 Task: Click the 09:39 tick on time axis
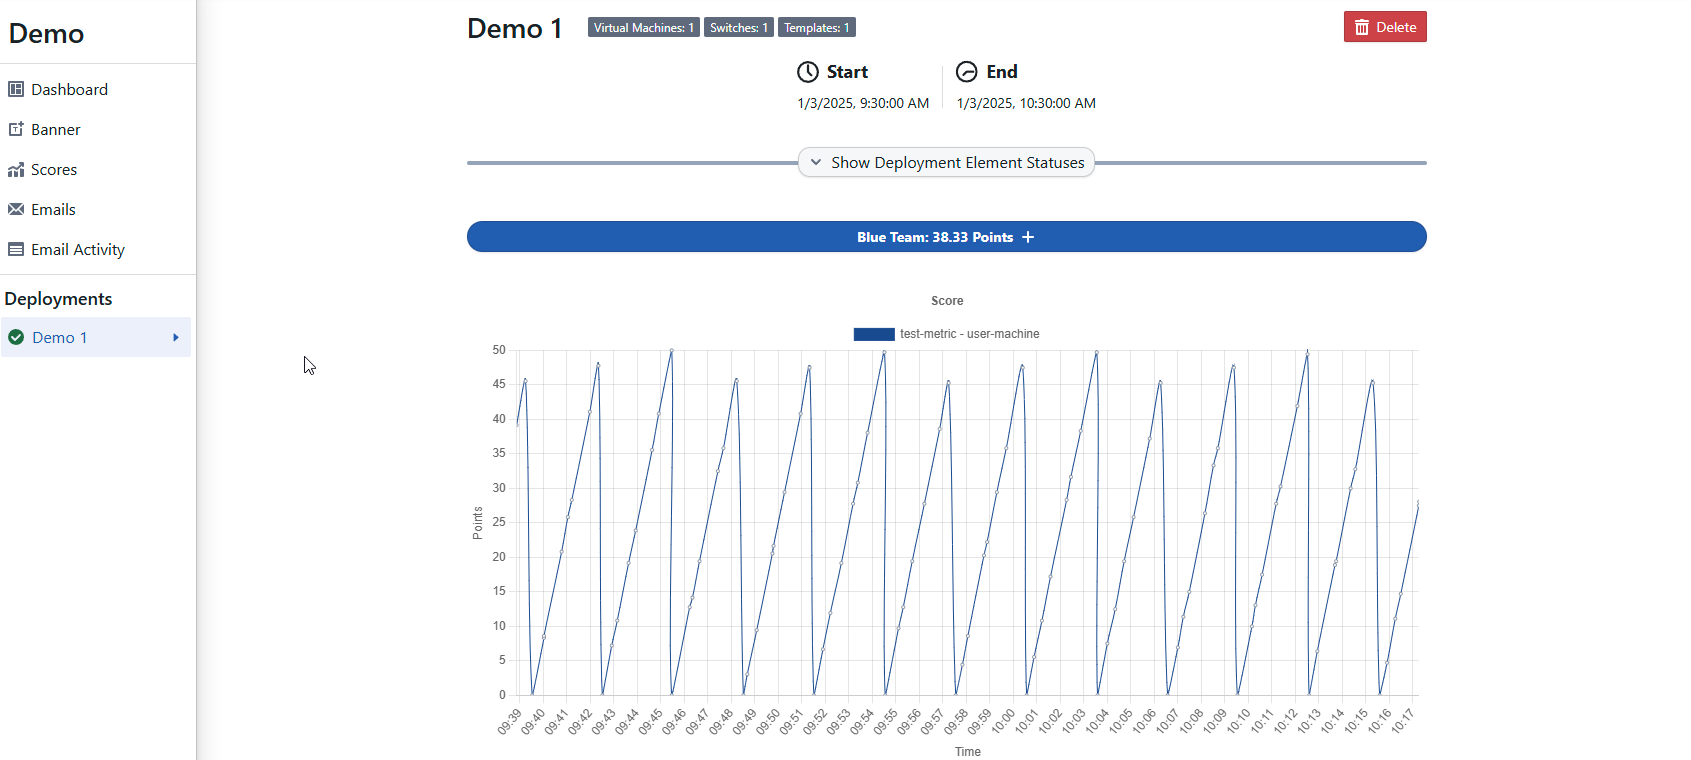point(510,721)
